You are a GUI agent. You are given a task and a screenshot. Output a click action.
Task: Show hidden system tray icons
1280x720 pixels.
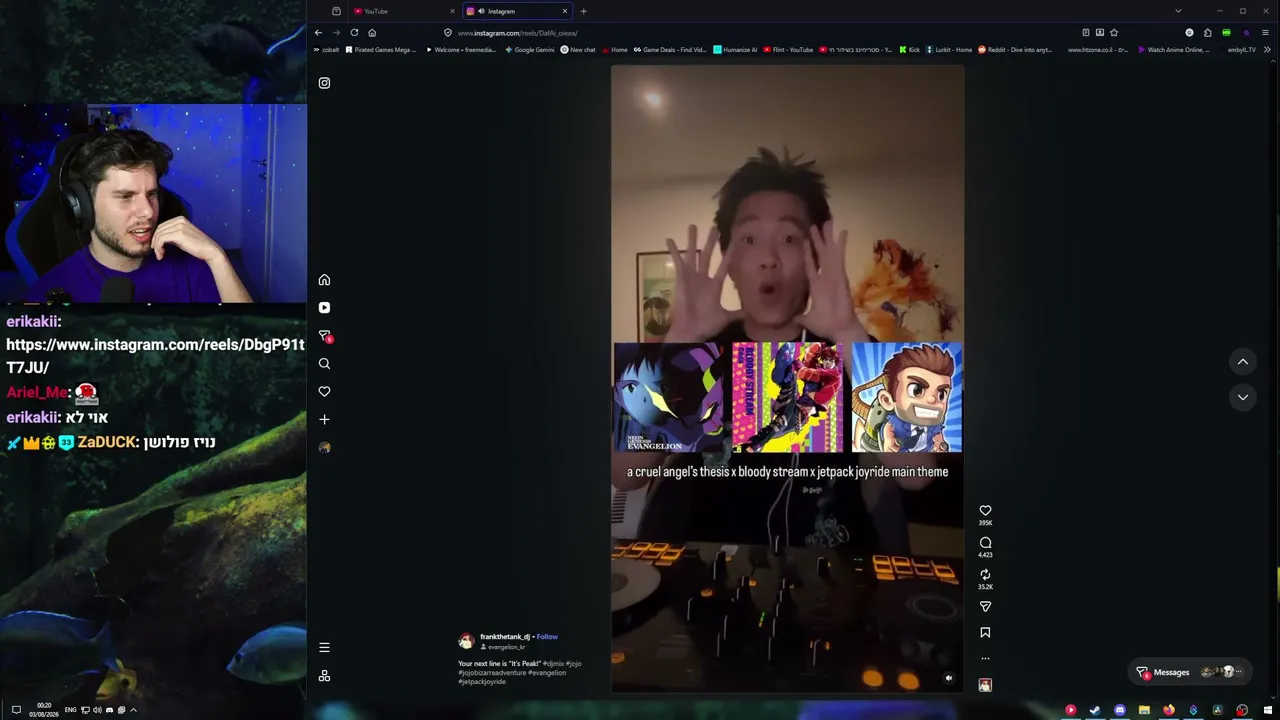pyautogui.click(x=133, y=710)
